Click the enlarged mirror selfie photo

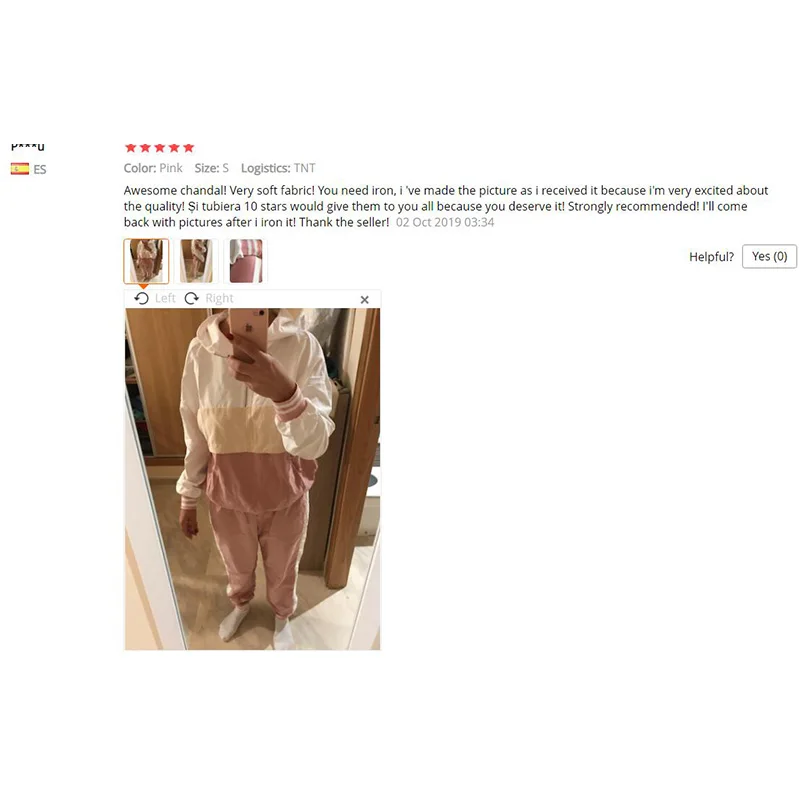tap(253, 479)
